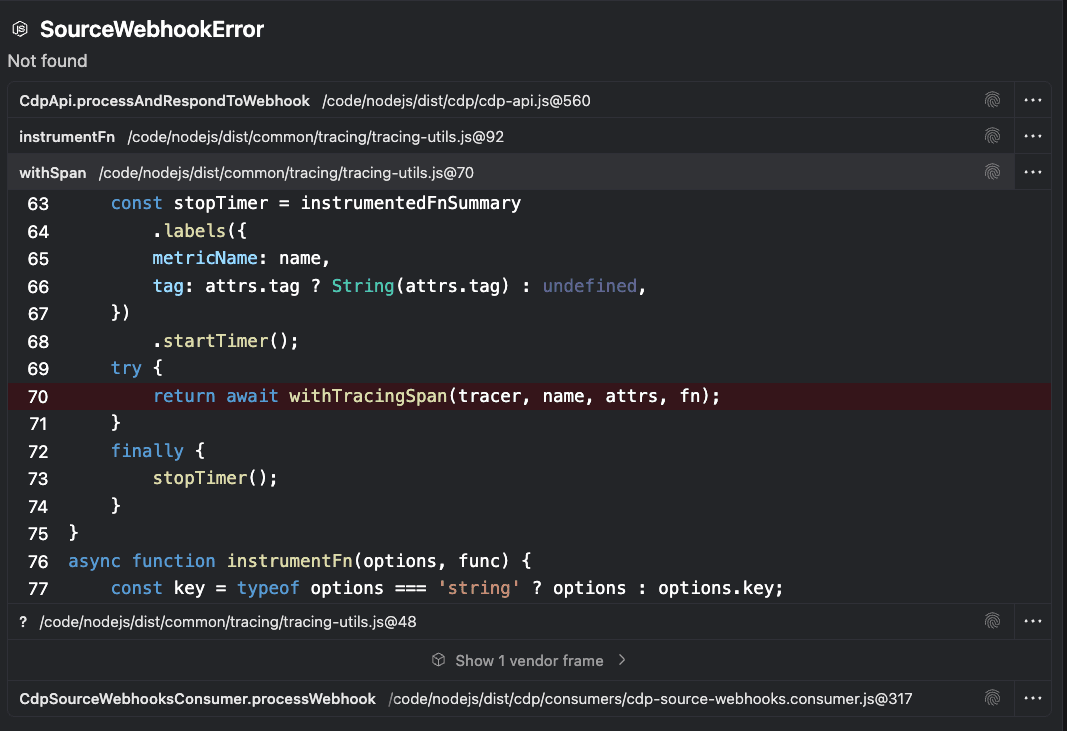Expand the CdpSourceWebhooksConsumer.processWebhook stack frame
Viewport: 1067px width, 731px height.
tap(510, 698)
